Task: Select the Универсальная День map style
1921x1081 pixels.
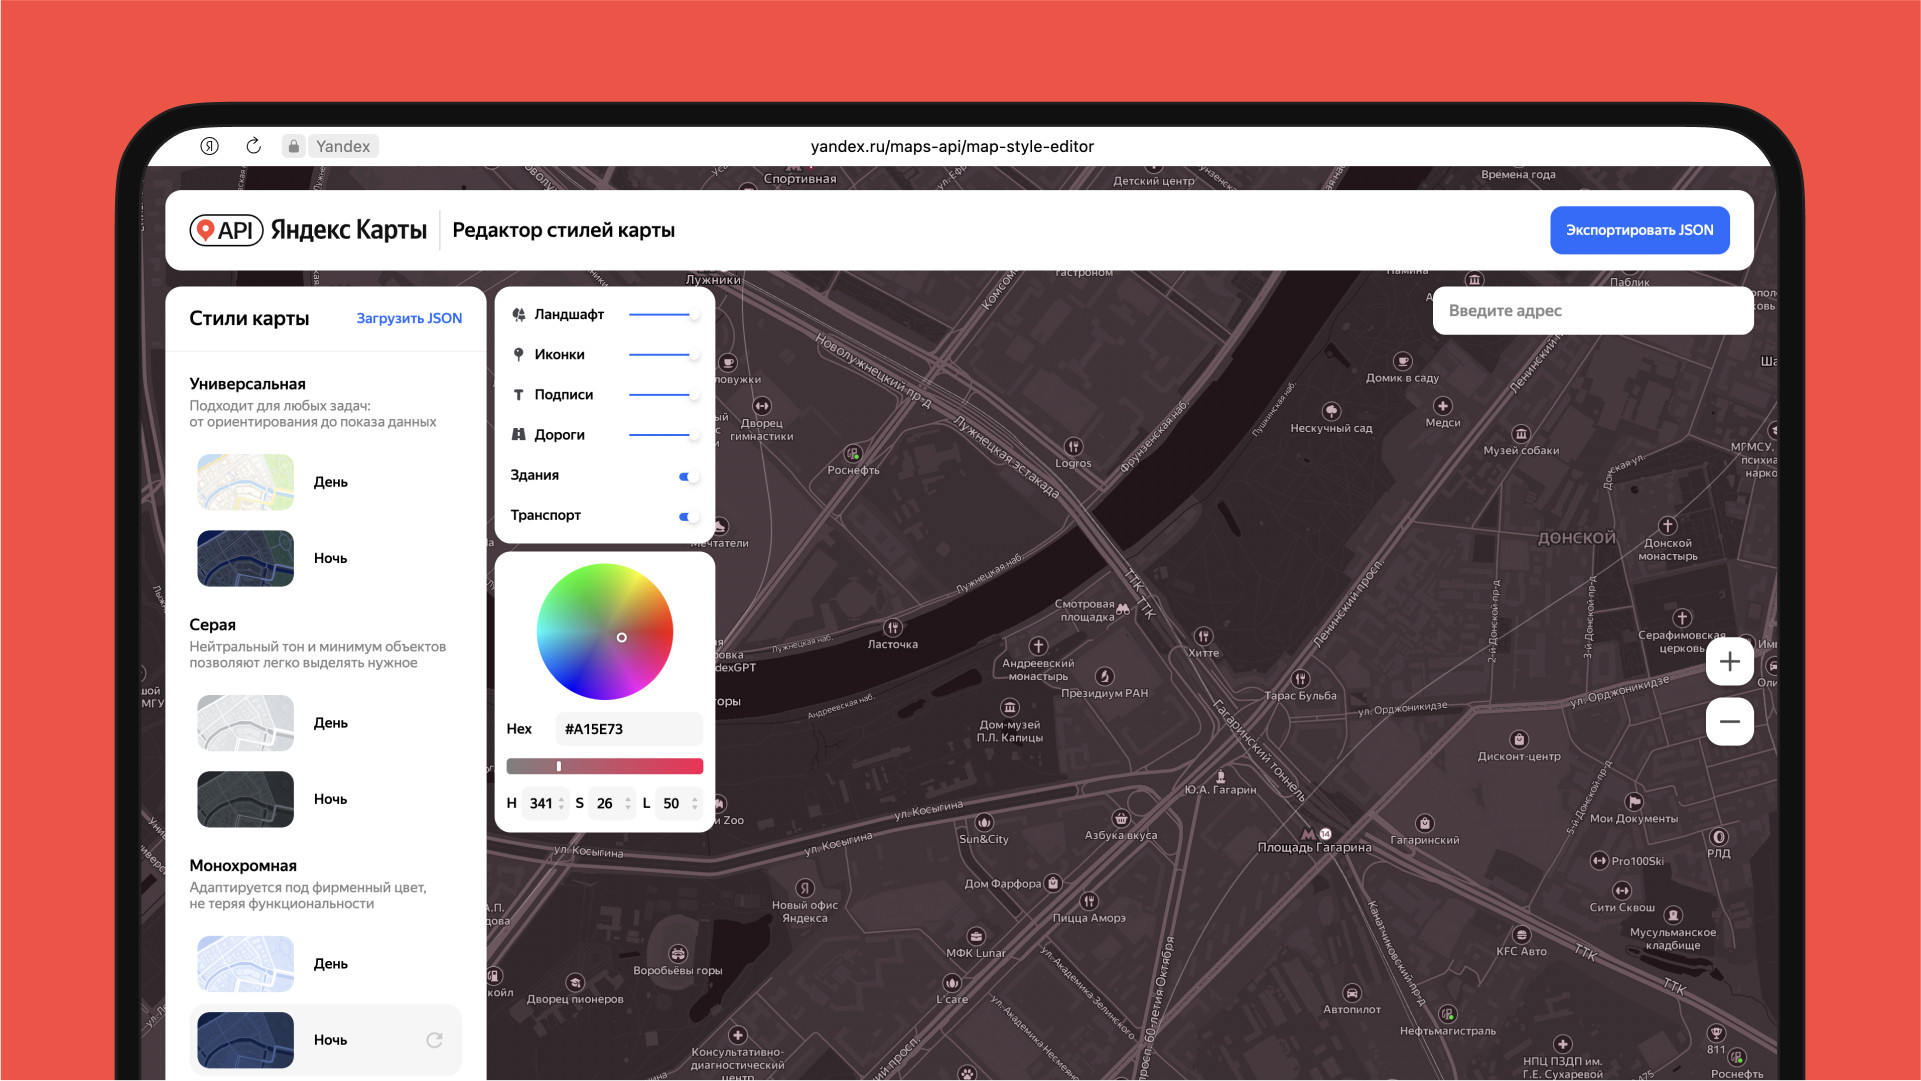Action: tap(246, 482)
